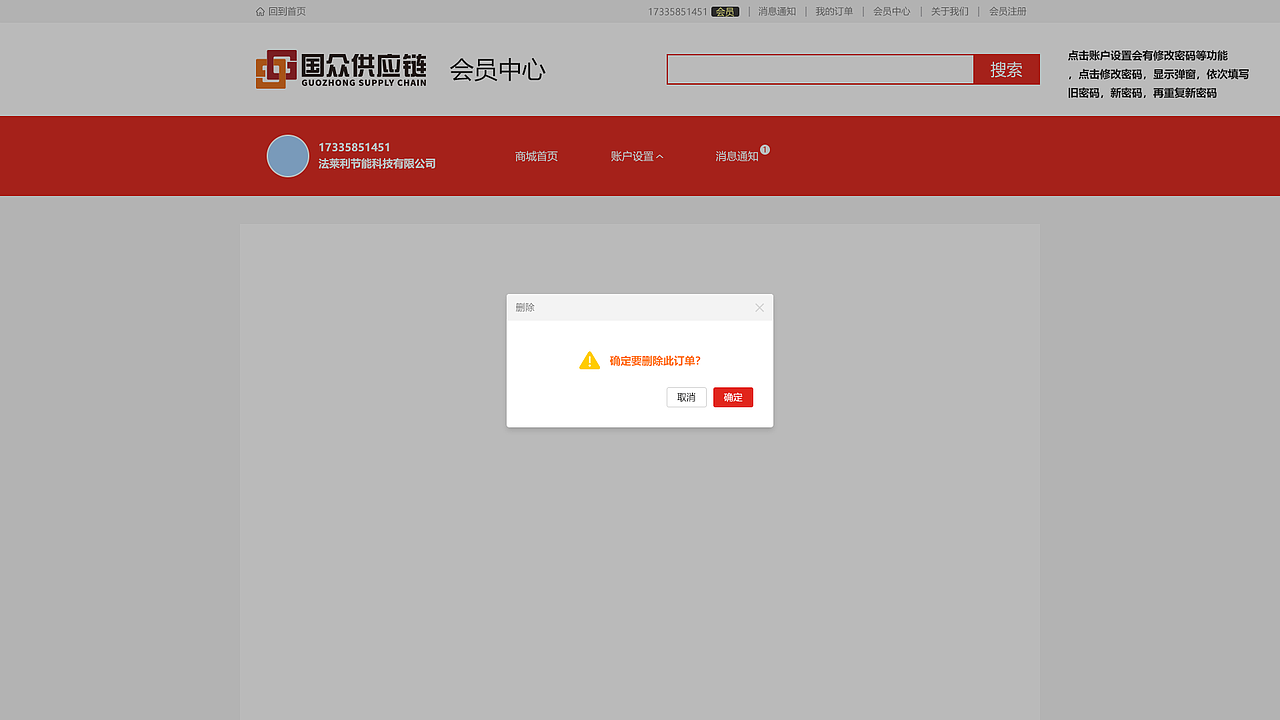Click the home icon beside 回到首页
The image size is (1280, 720).
259,11
